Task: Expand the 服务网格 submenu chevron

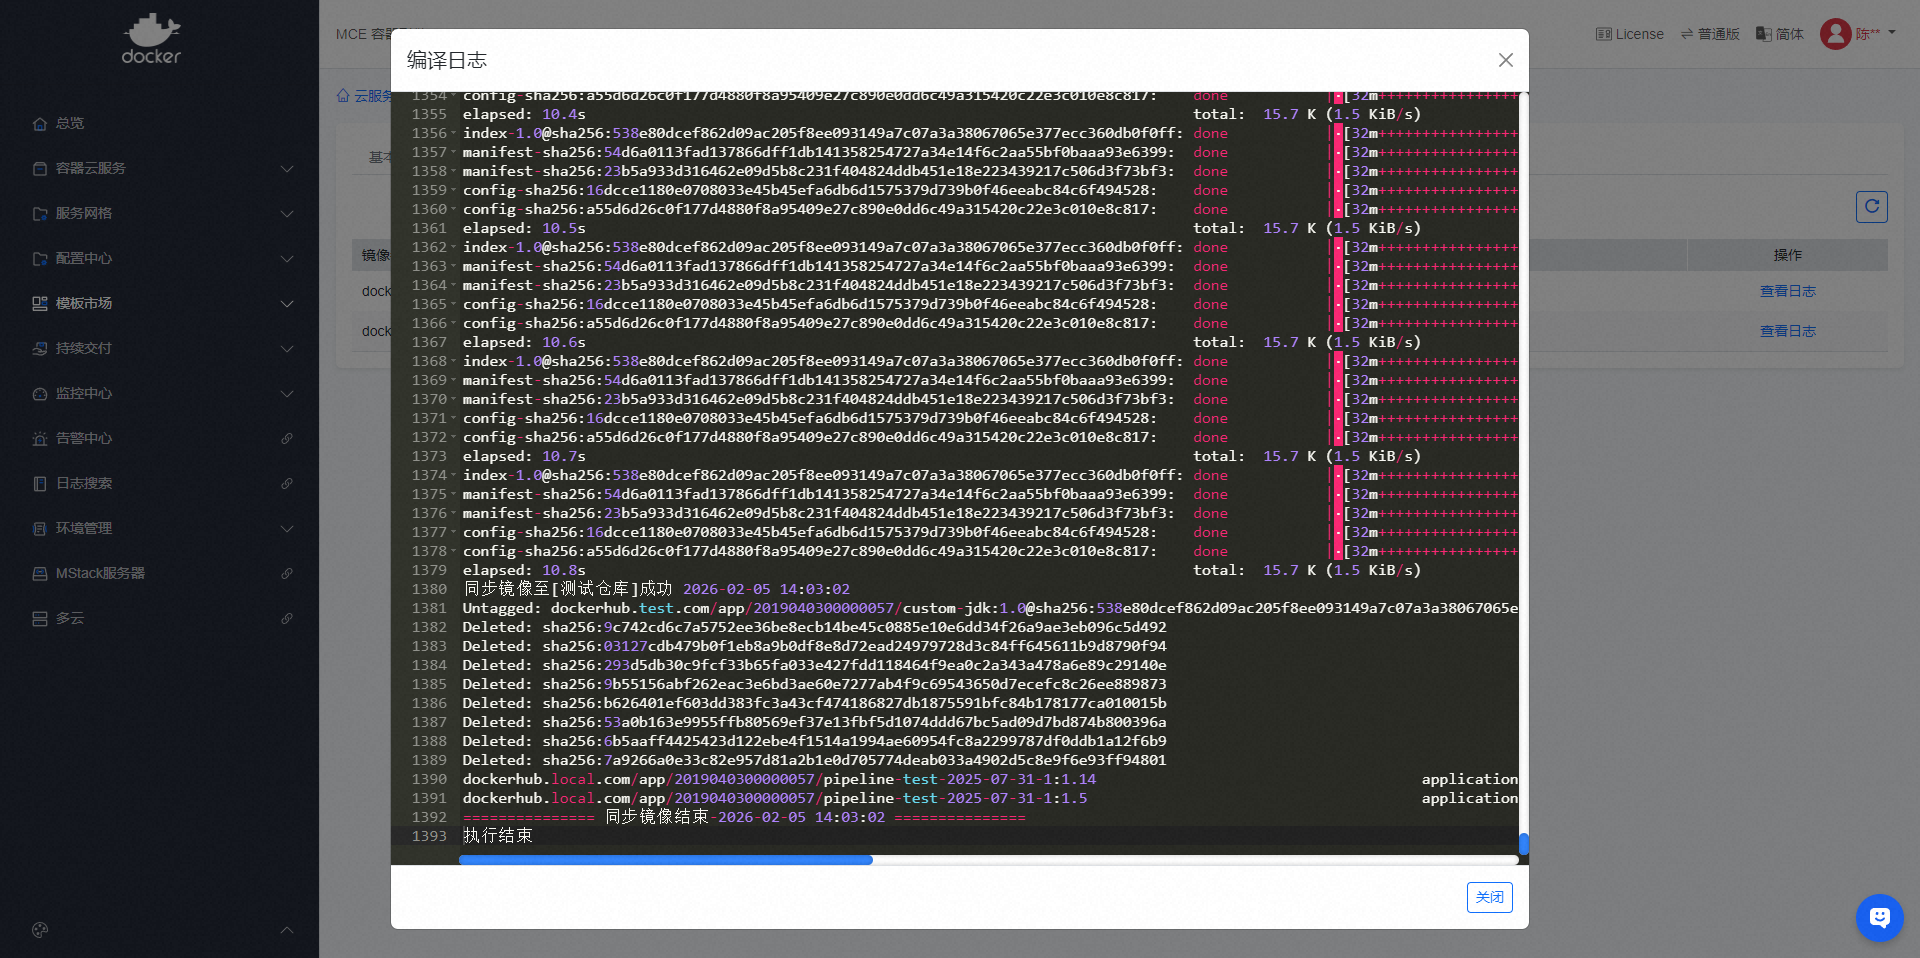Action: (287, 214)
